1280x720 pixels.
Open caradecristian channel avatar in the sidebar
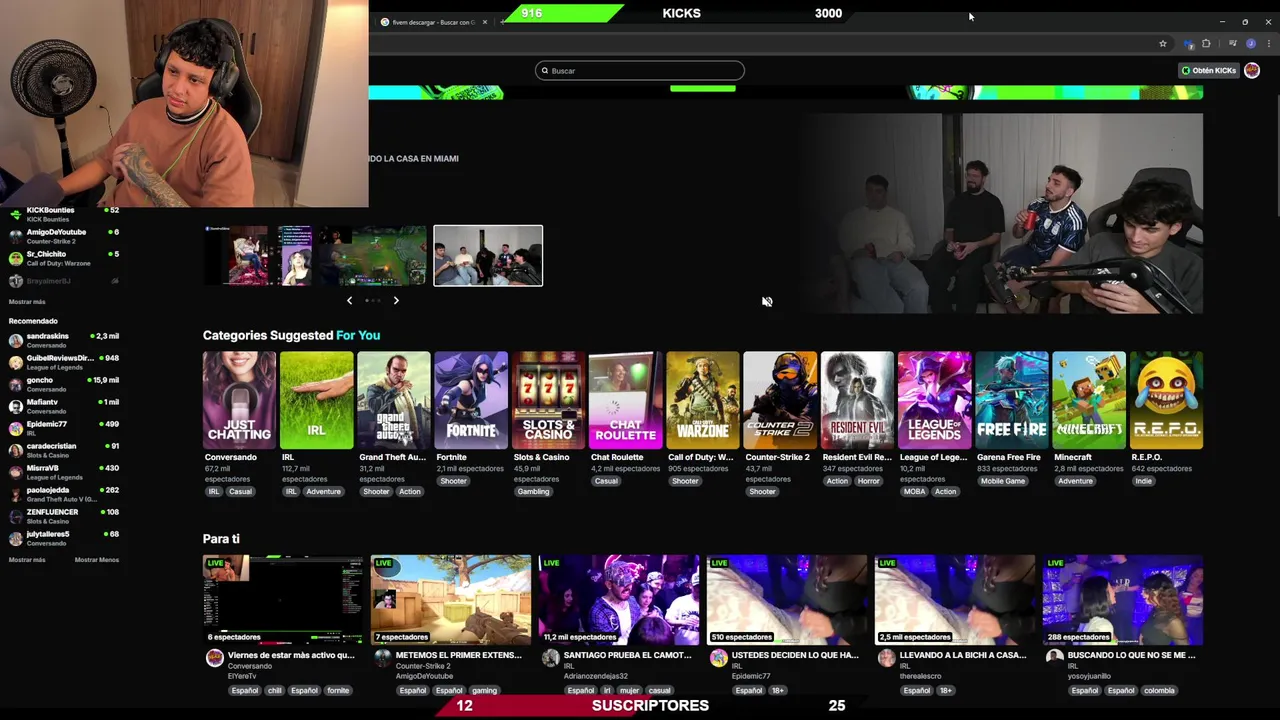click(x=15, y=450)
